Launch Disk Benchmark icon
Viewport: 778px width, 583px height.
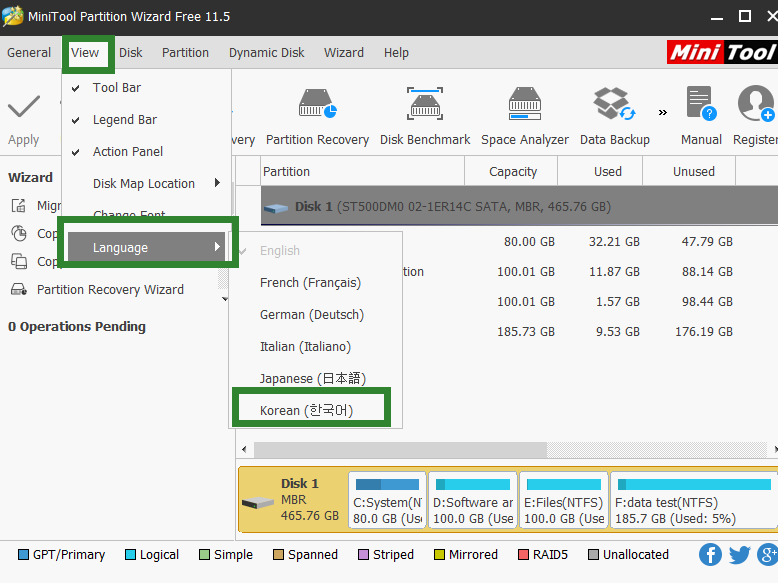tap(425, 103)
